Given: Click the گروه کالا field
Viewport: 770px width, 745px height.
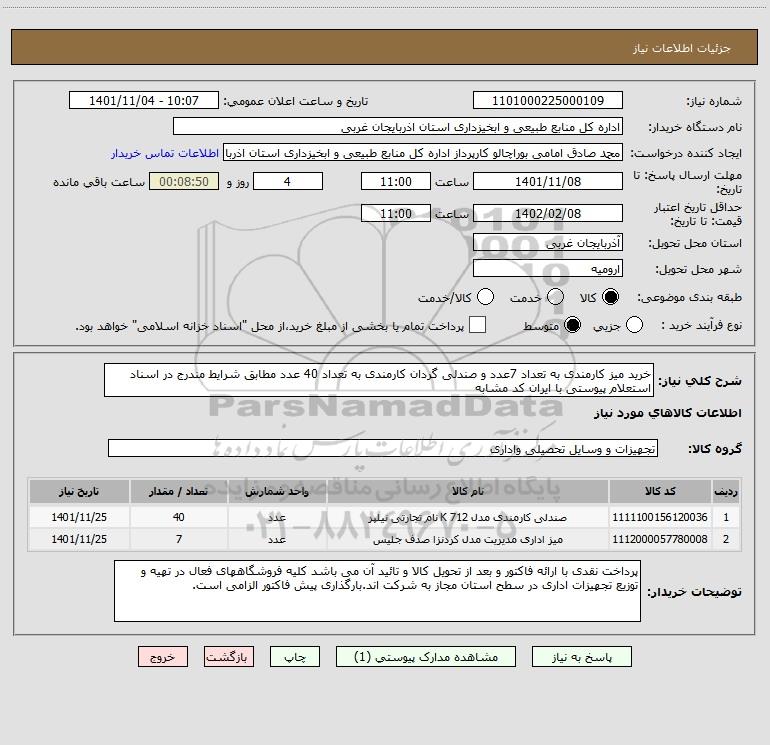Looking at the screenshot, I should coord(383,448).
